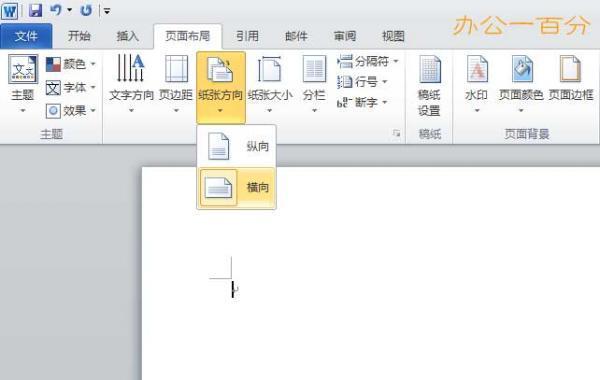Viewport: 600px width, 380px height.
Task: Open the 主题 themes gallery
Action: click(x=23, y=83)
